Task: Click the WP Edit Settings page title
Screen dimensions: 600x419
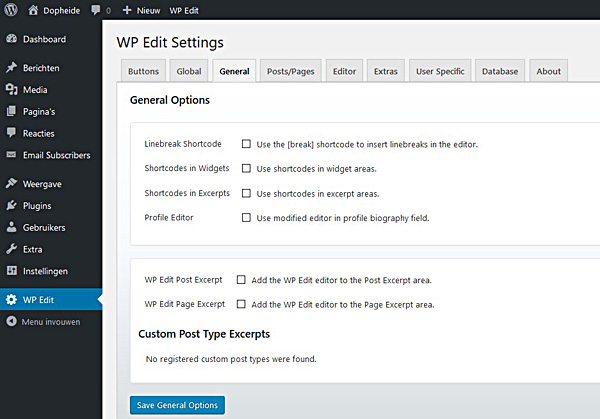Action: tap(170, 42)
